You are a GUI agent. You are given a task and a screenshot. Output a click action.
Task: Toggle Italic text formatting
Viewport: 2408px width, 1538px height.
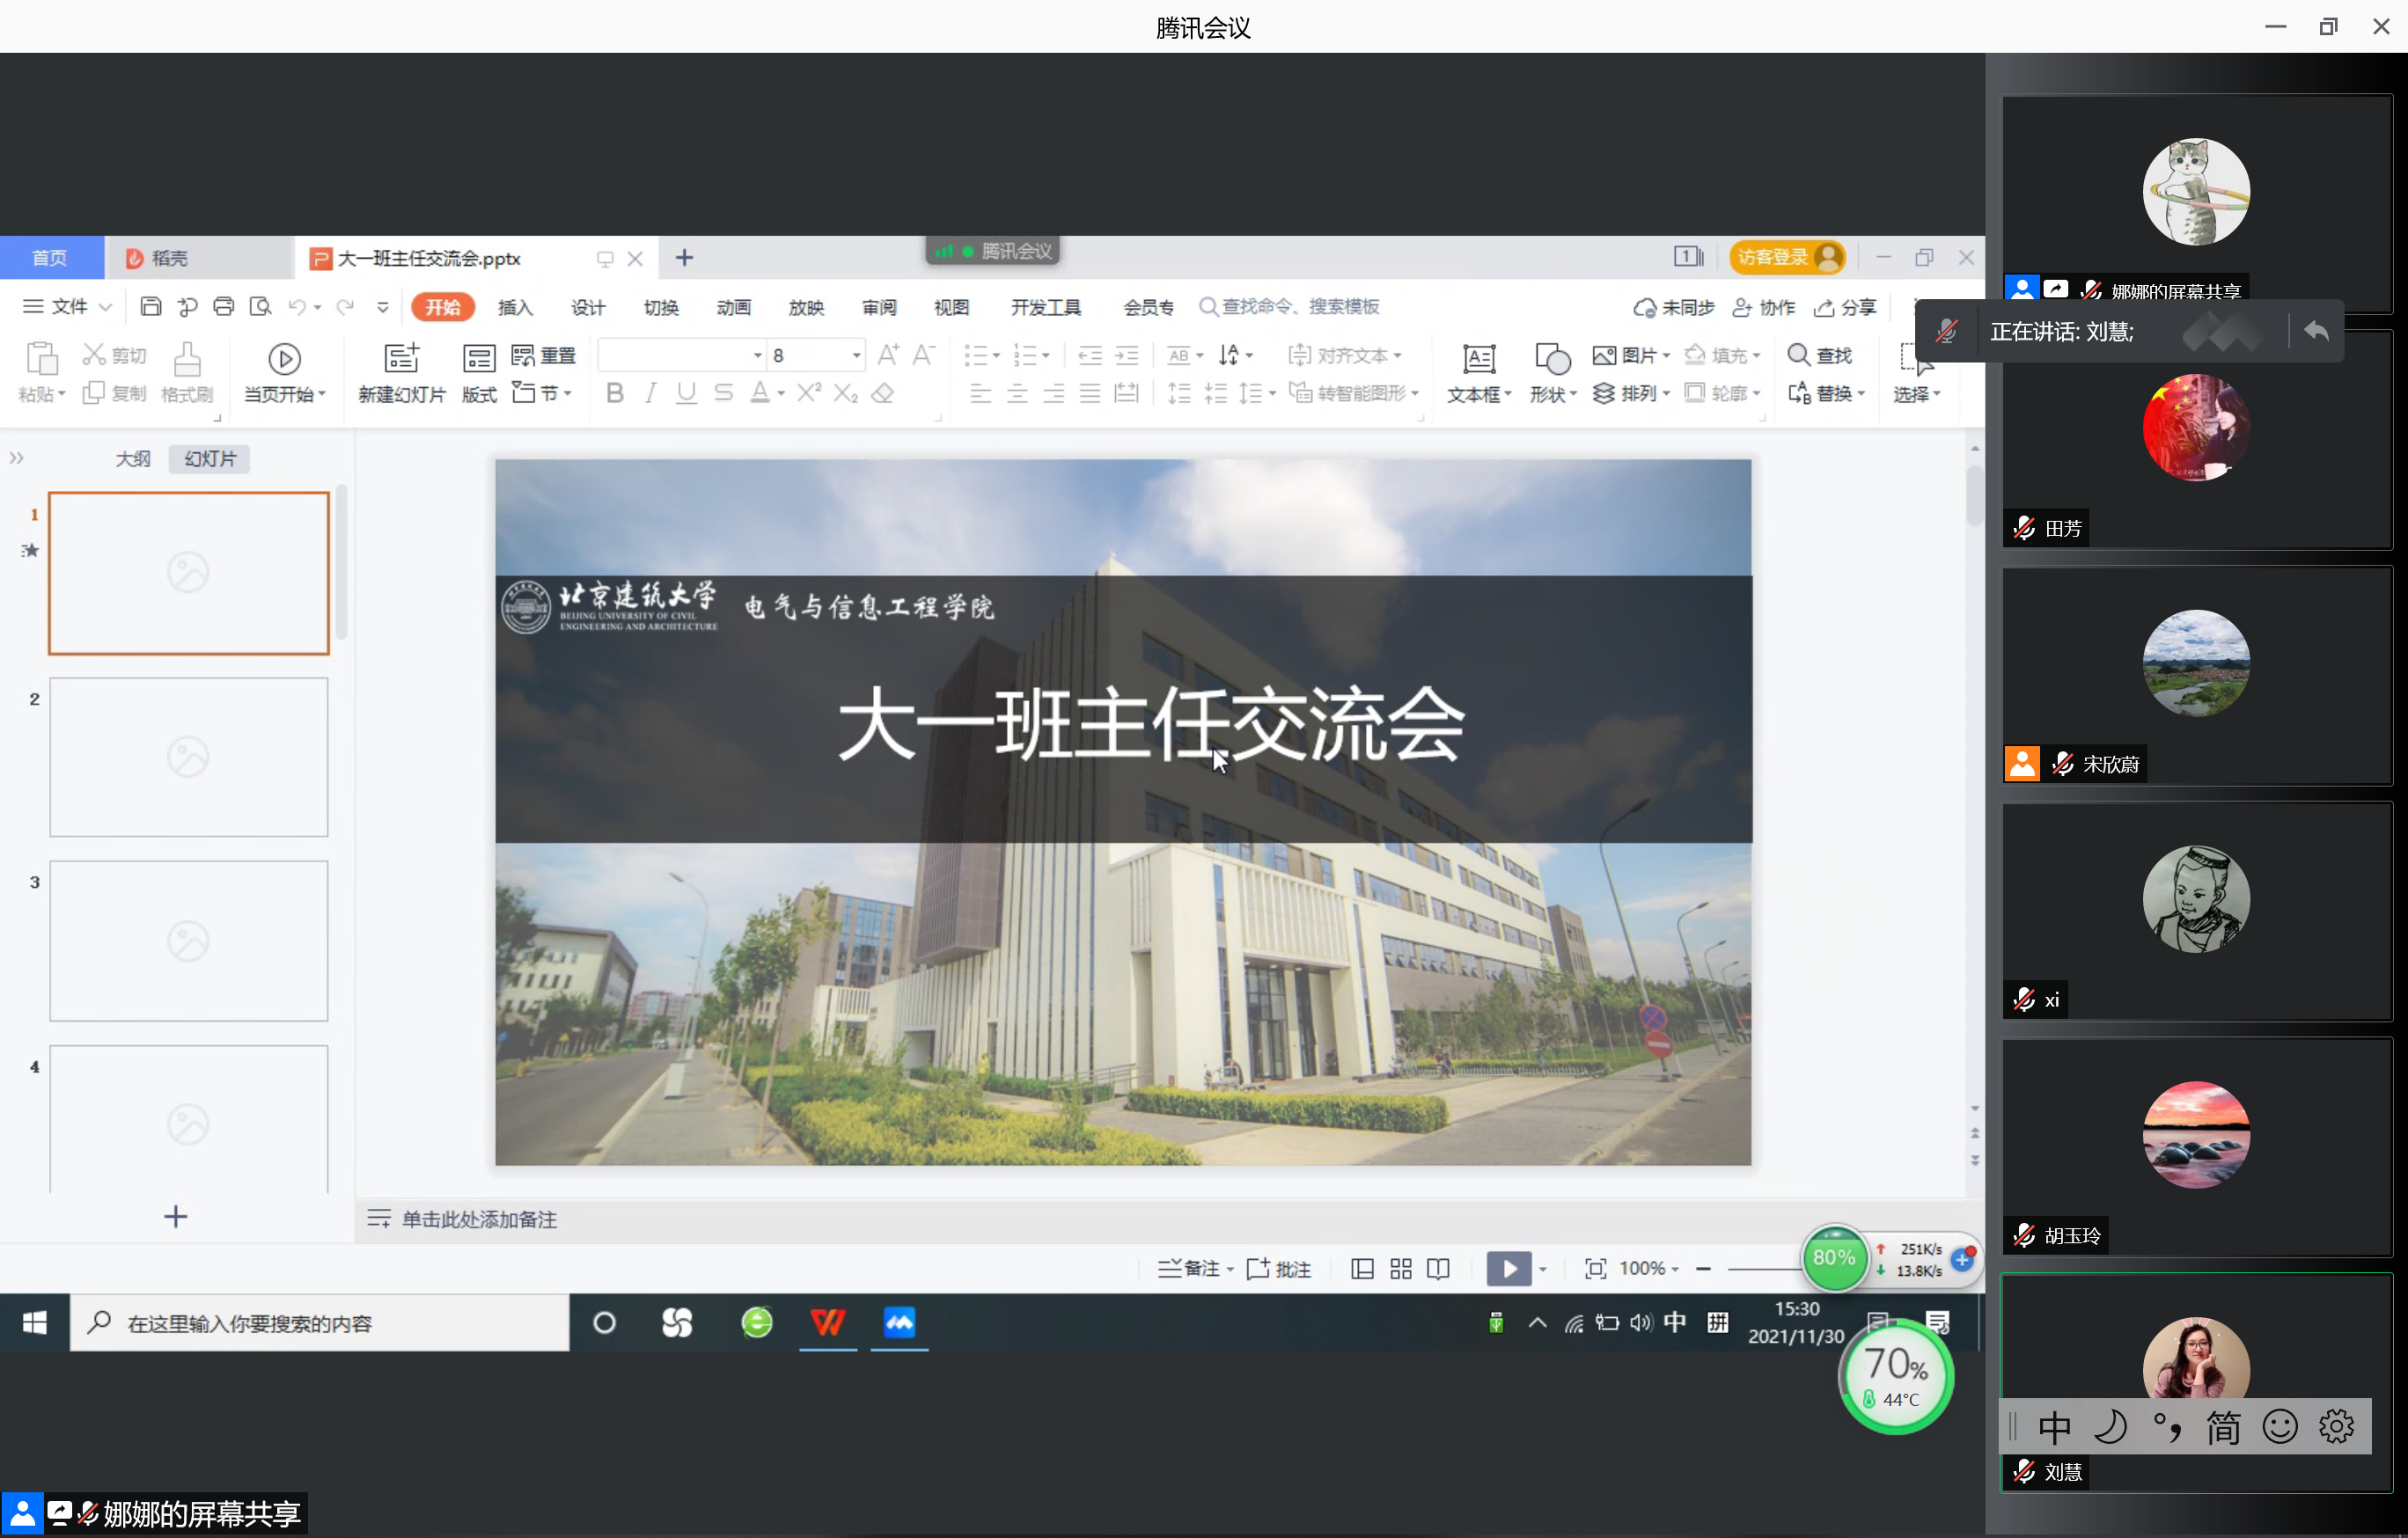[x=651, y=393]
